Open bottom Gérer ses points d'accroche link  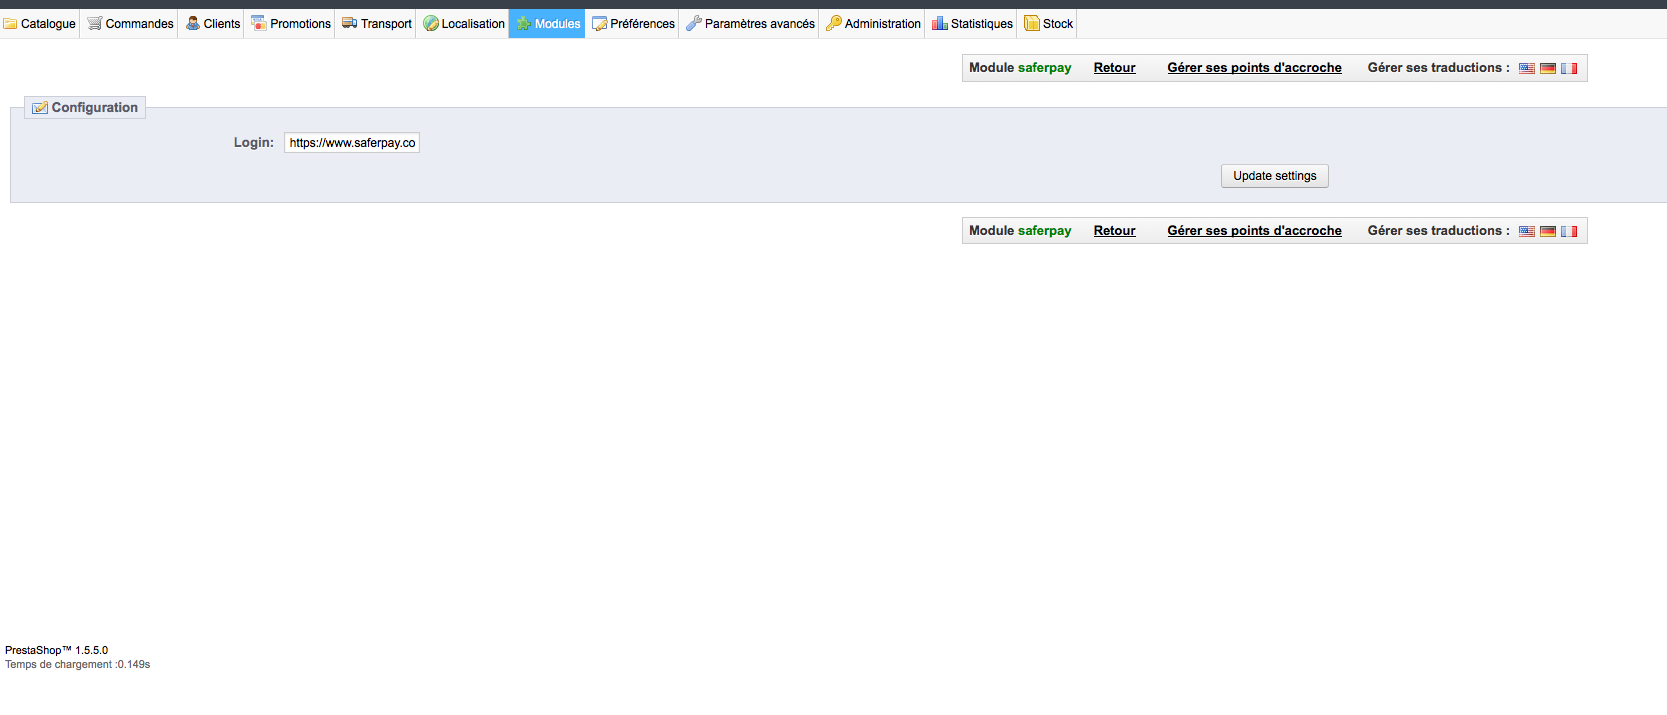(1254, 231)
